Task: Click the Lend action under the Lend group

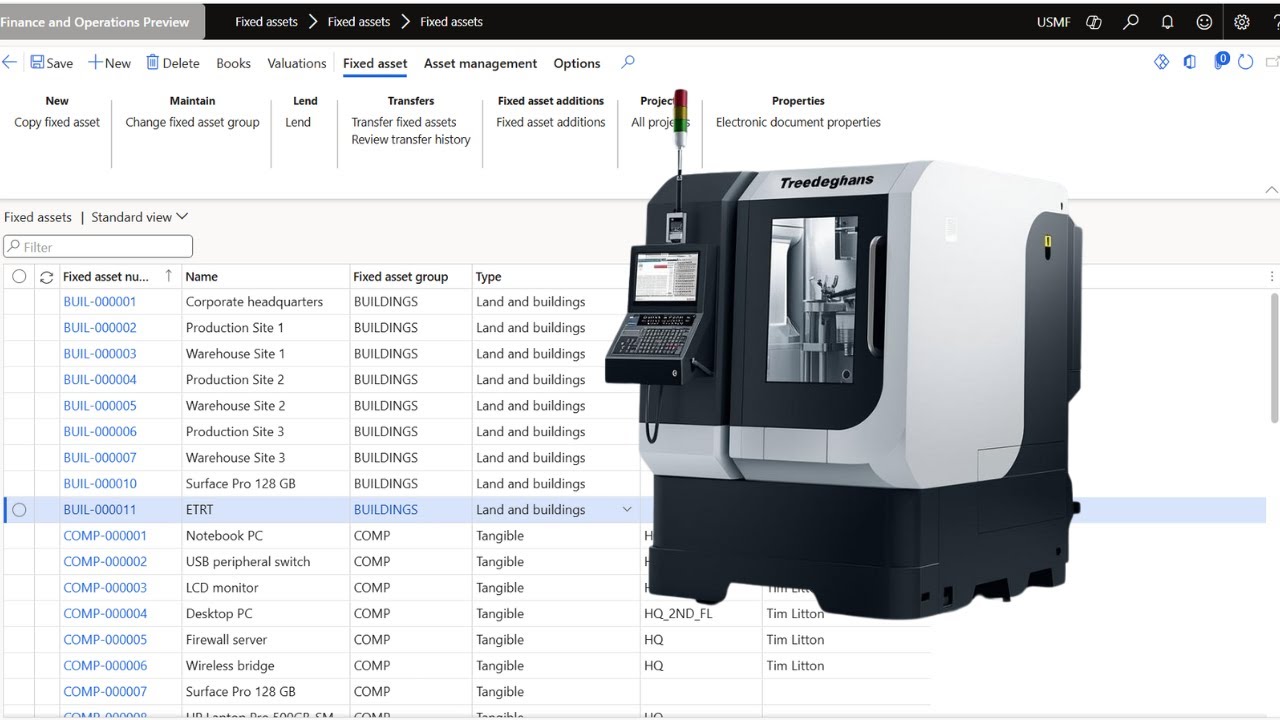Action: coord(298,122)
